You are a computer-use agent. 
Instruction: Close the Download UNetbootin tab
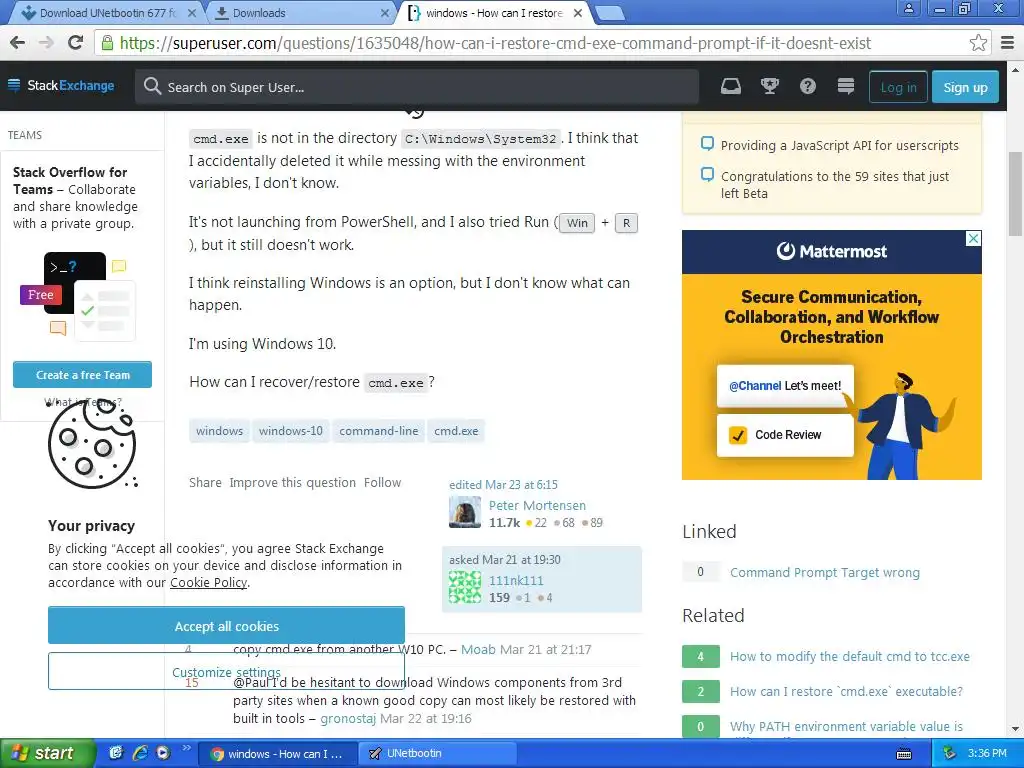pyautogui.click(x=191, y=13)
